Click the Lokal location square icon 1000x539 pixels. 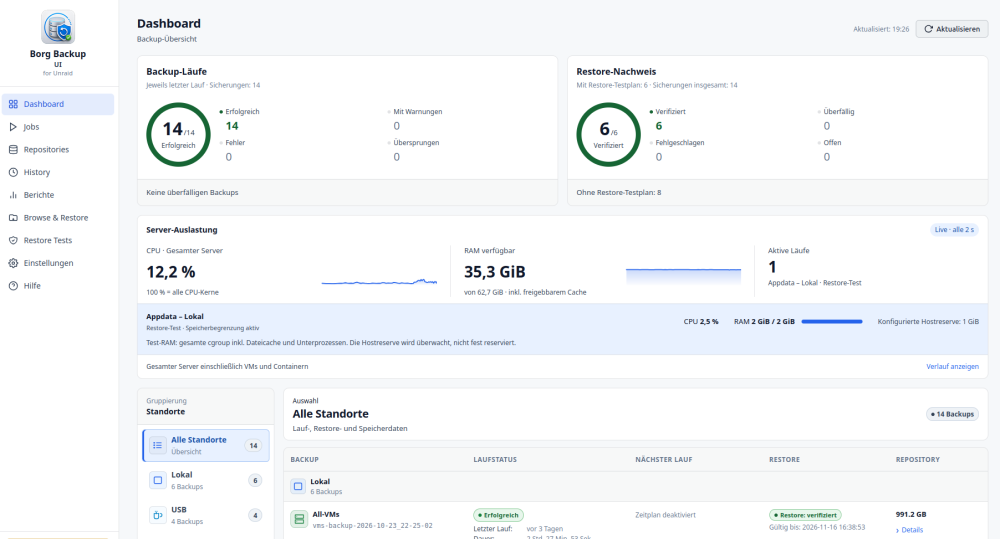point(158,480)
